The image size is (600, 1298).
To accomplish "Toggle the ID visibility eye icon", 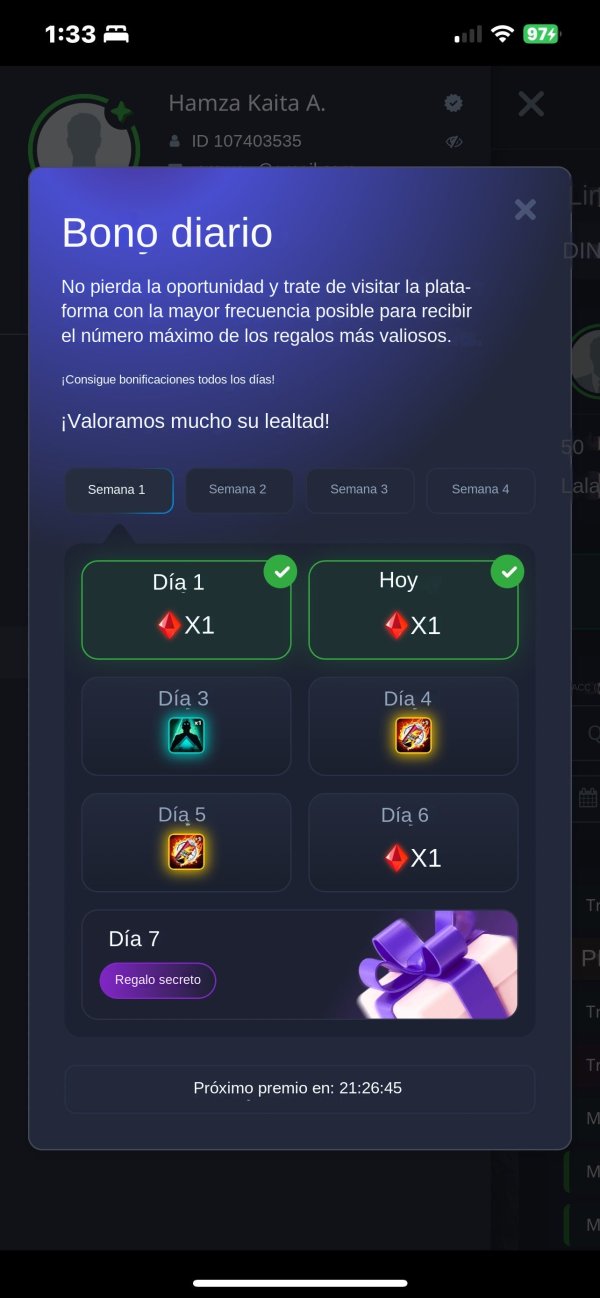I will [454, 142].
